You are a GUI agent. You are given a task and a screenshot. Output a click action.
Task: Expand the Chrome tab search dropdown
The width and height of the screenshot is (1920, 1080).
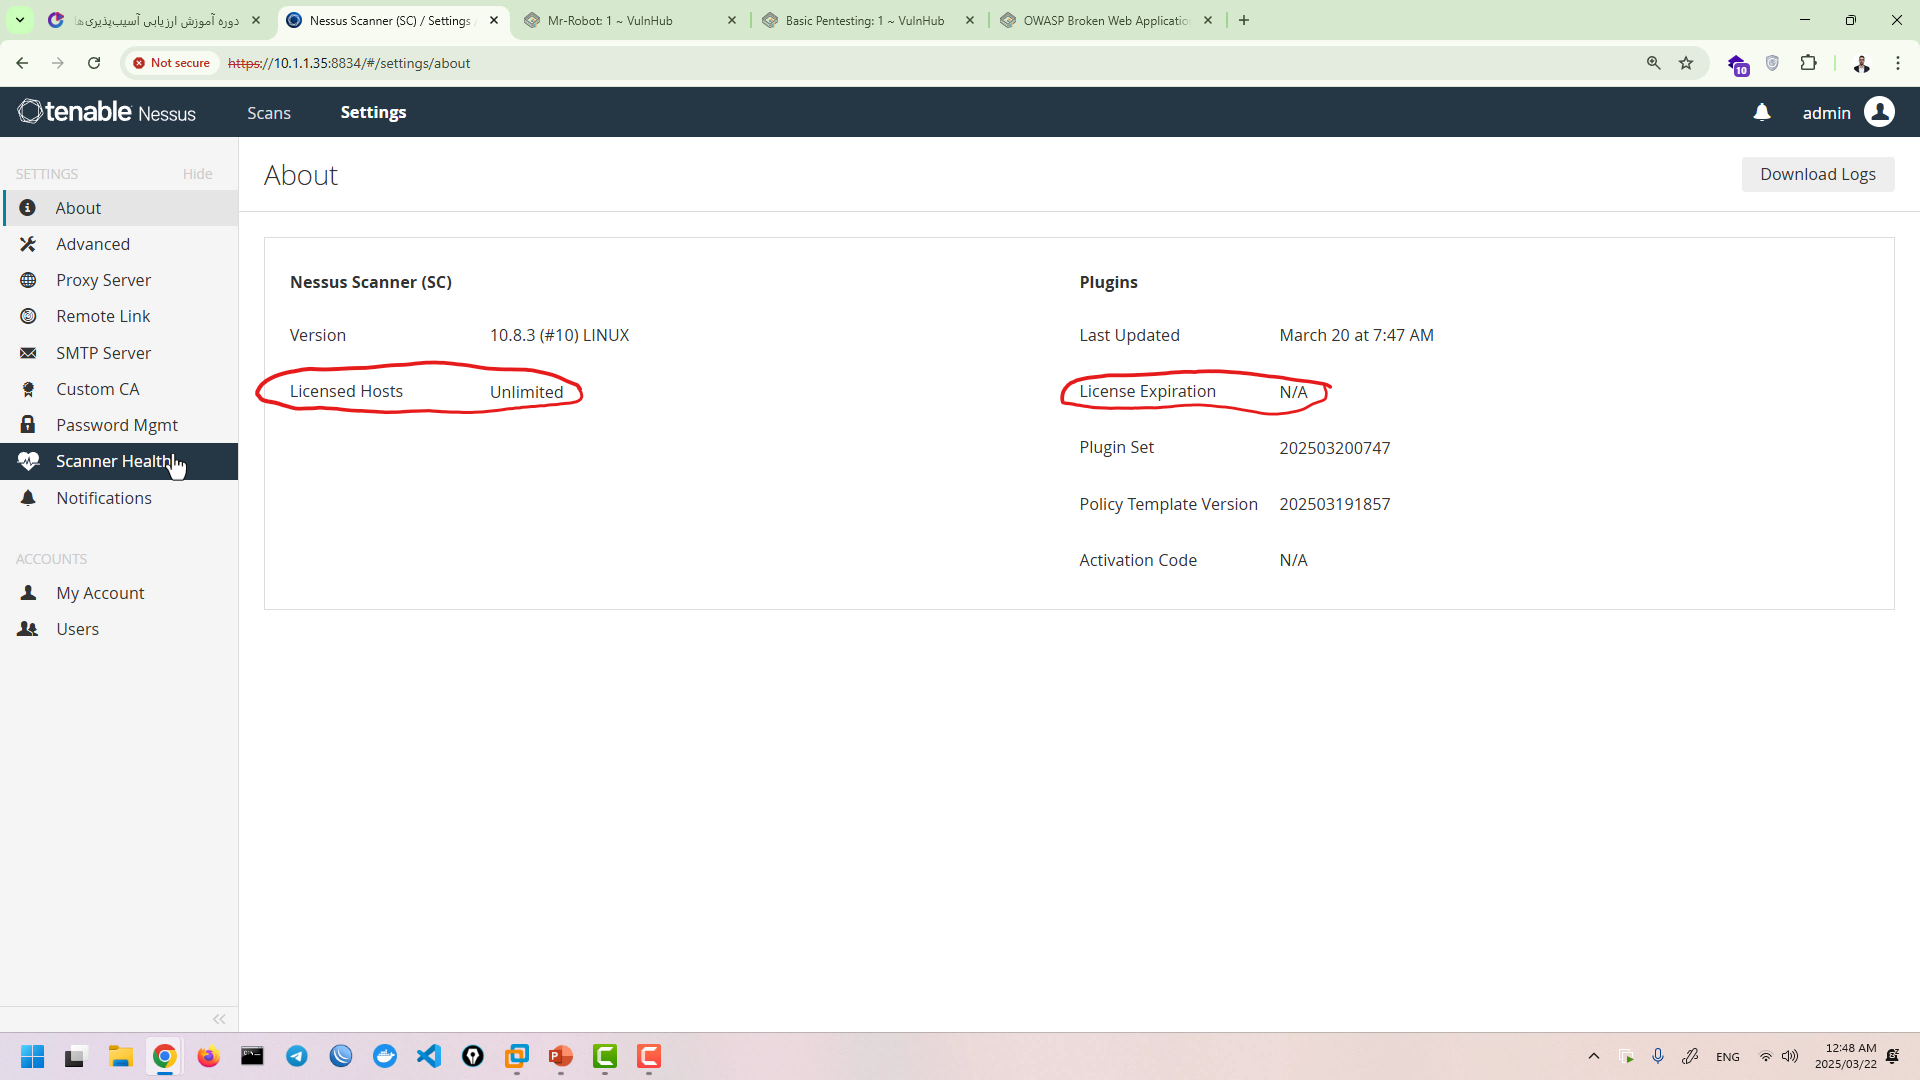[19, 20]
